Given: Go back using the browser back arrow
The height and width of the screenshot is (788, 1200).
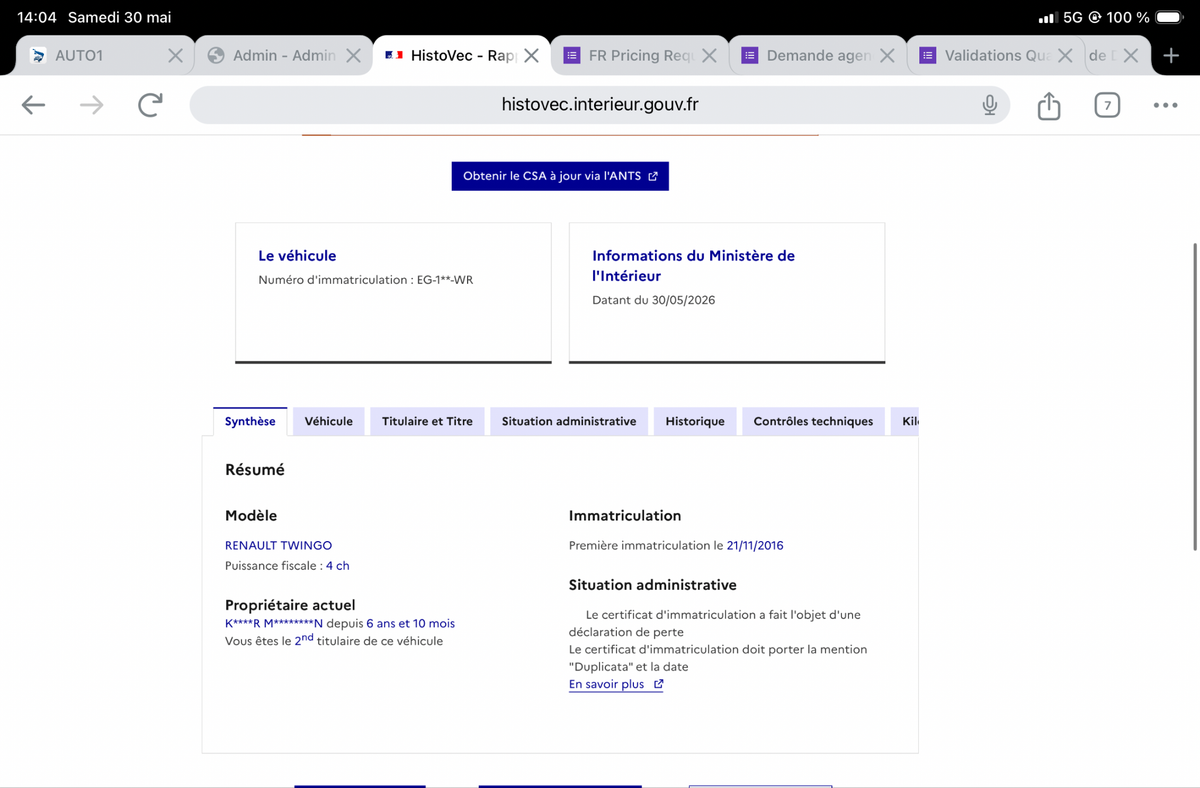Looking at the screenshot, I should (33, 105).
